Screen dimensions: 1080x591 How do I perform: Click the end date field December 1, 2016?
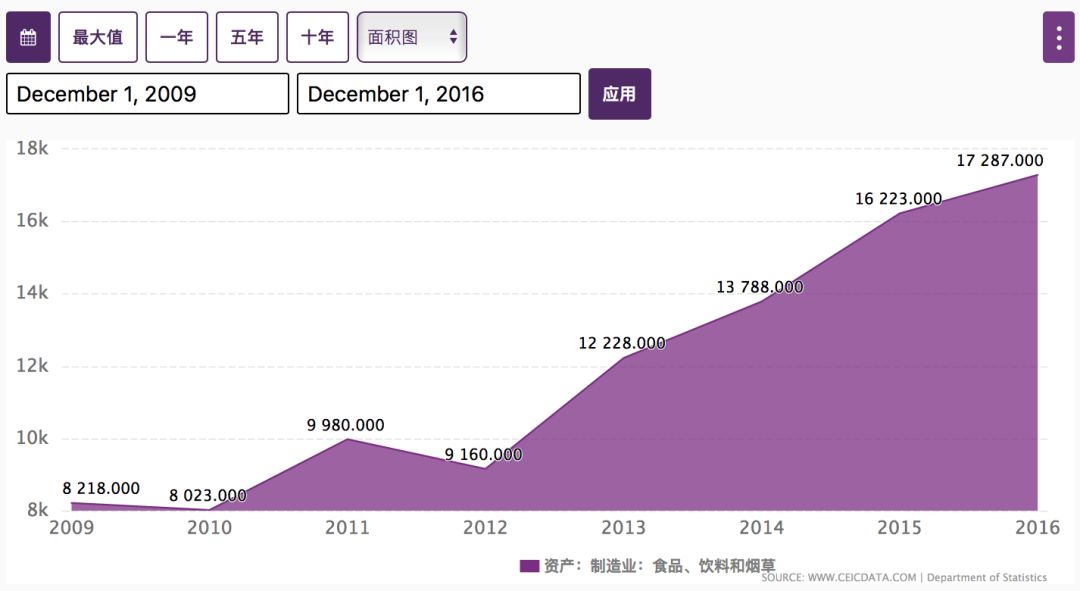click(x=438, y=94)
